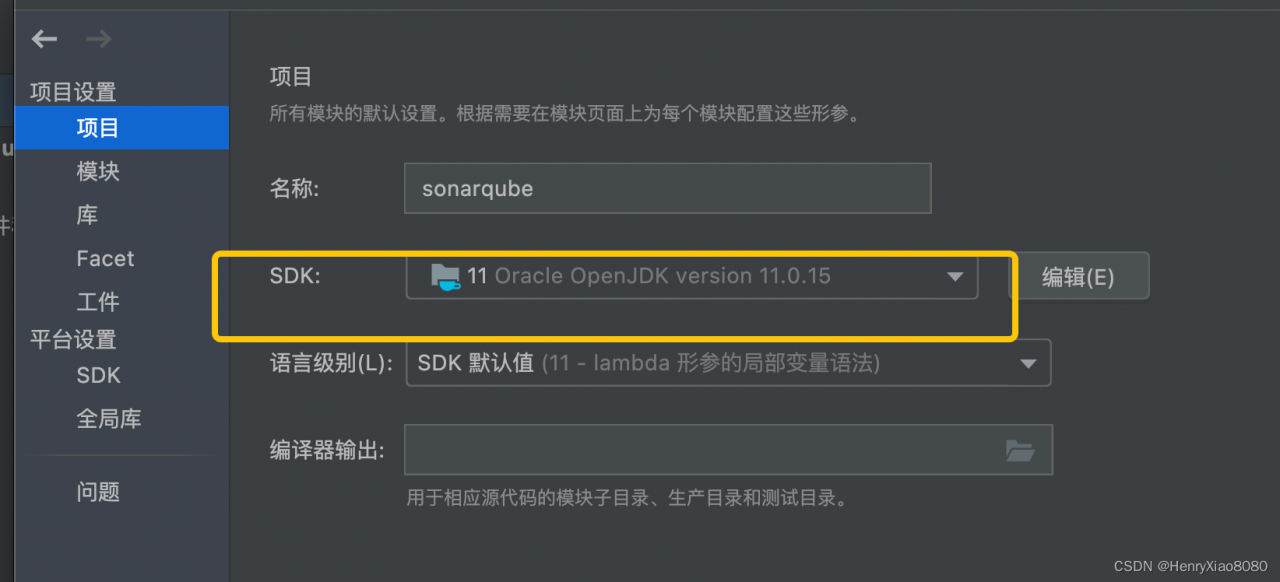Click the forward navigation arrow
The image size is (1280, 582).
(x=99, y=39)
